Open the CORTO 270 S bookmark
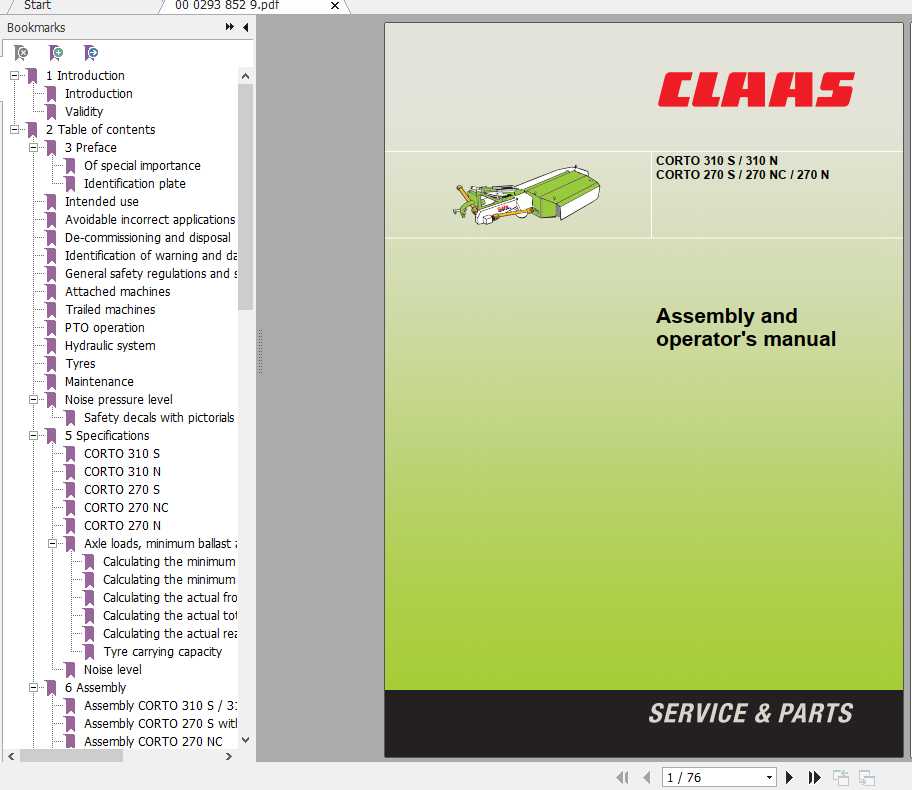Viewport: 912px width, 790px height. pyautogui.click(x=122, y=490)
